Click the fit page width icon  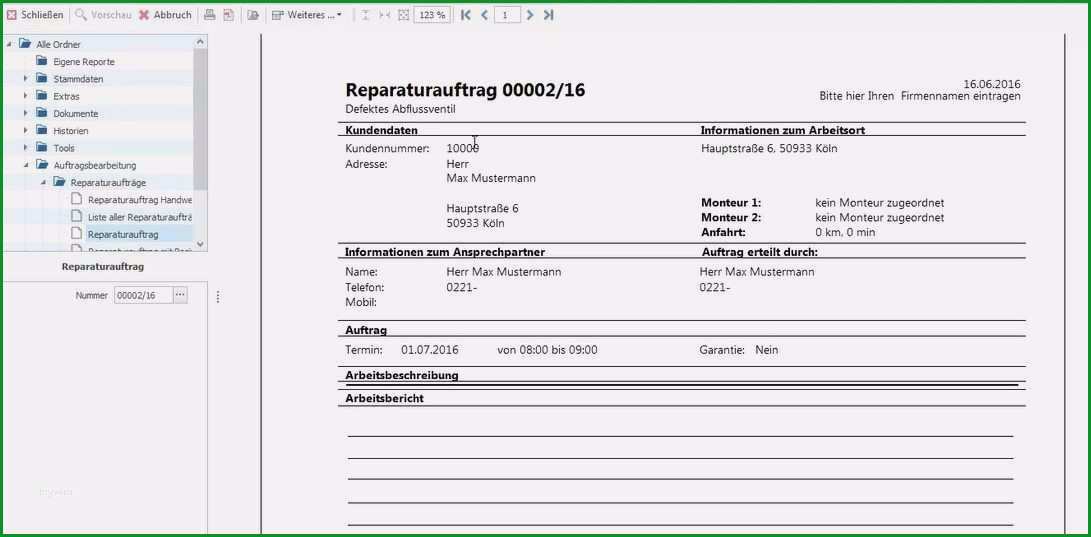[x=384, y=15]
